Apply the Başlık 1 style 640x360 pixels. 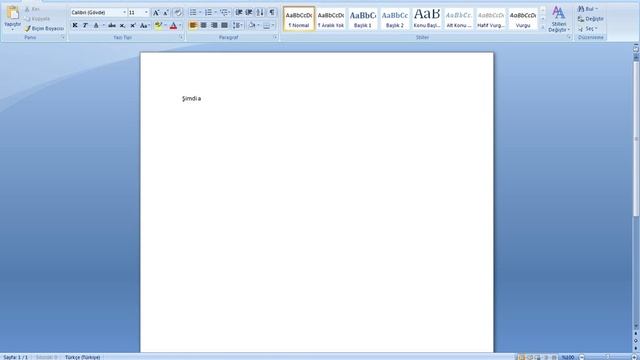click(x=363, y=19)
